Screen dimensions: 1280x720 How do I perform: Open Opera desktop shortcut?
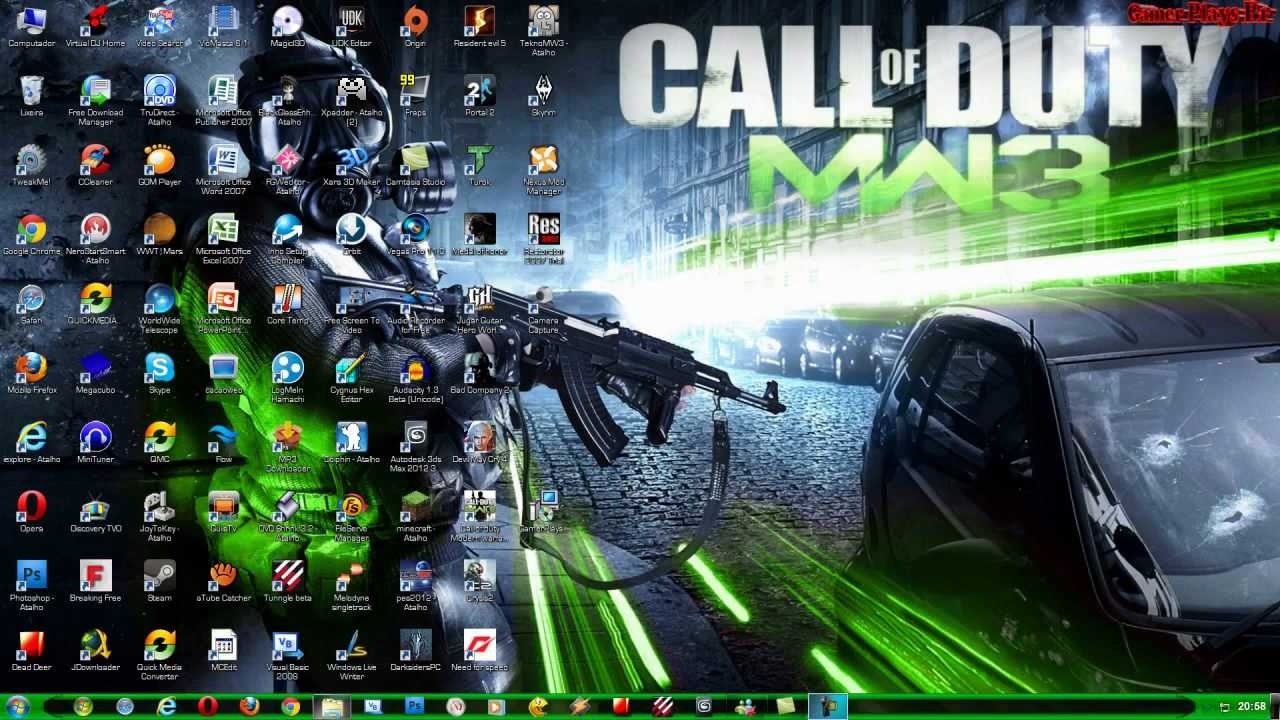click(x=32, y=512)
